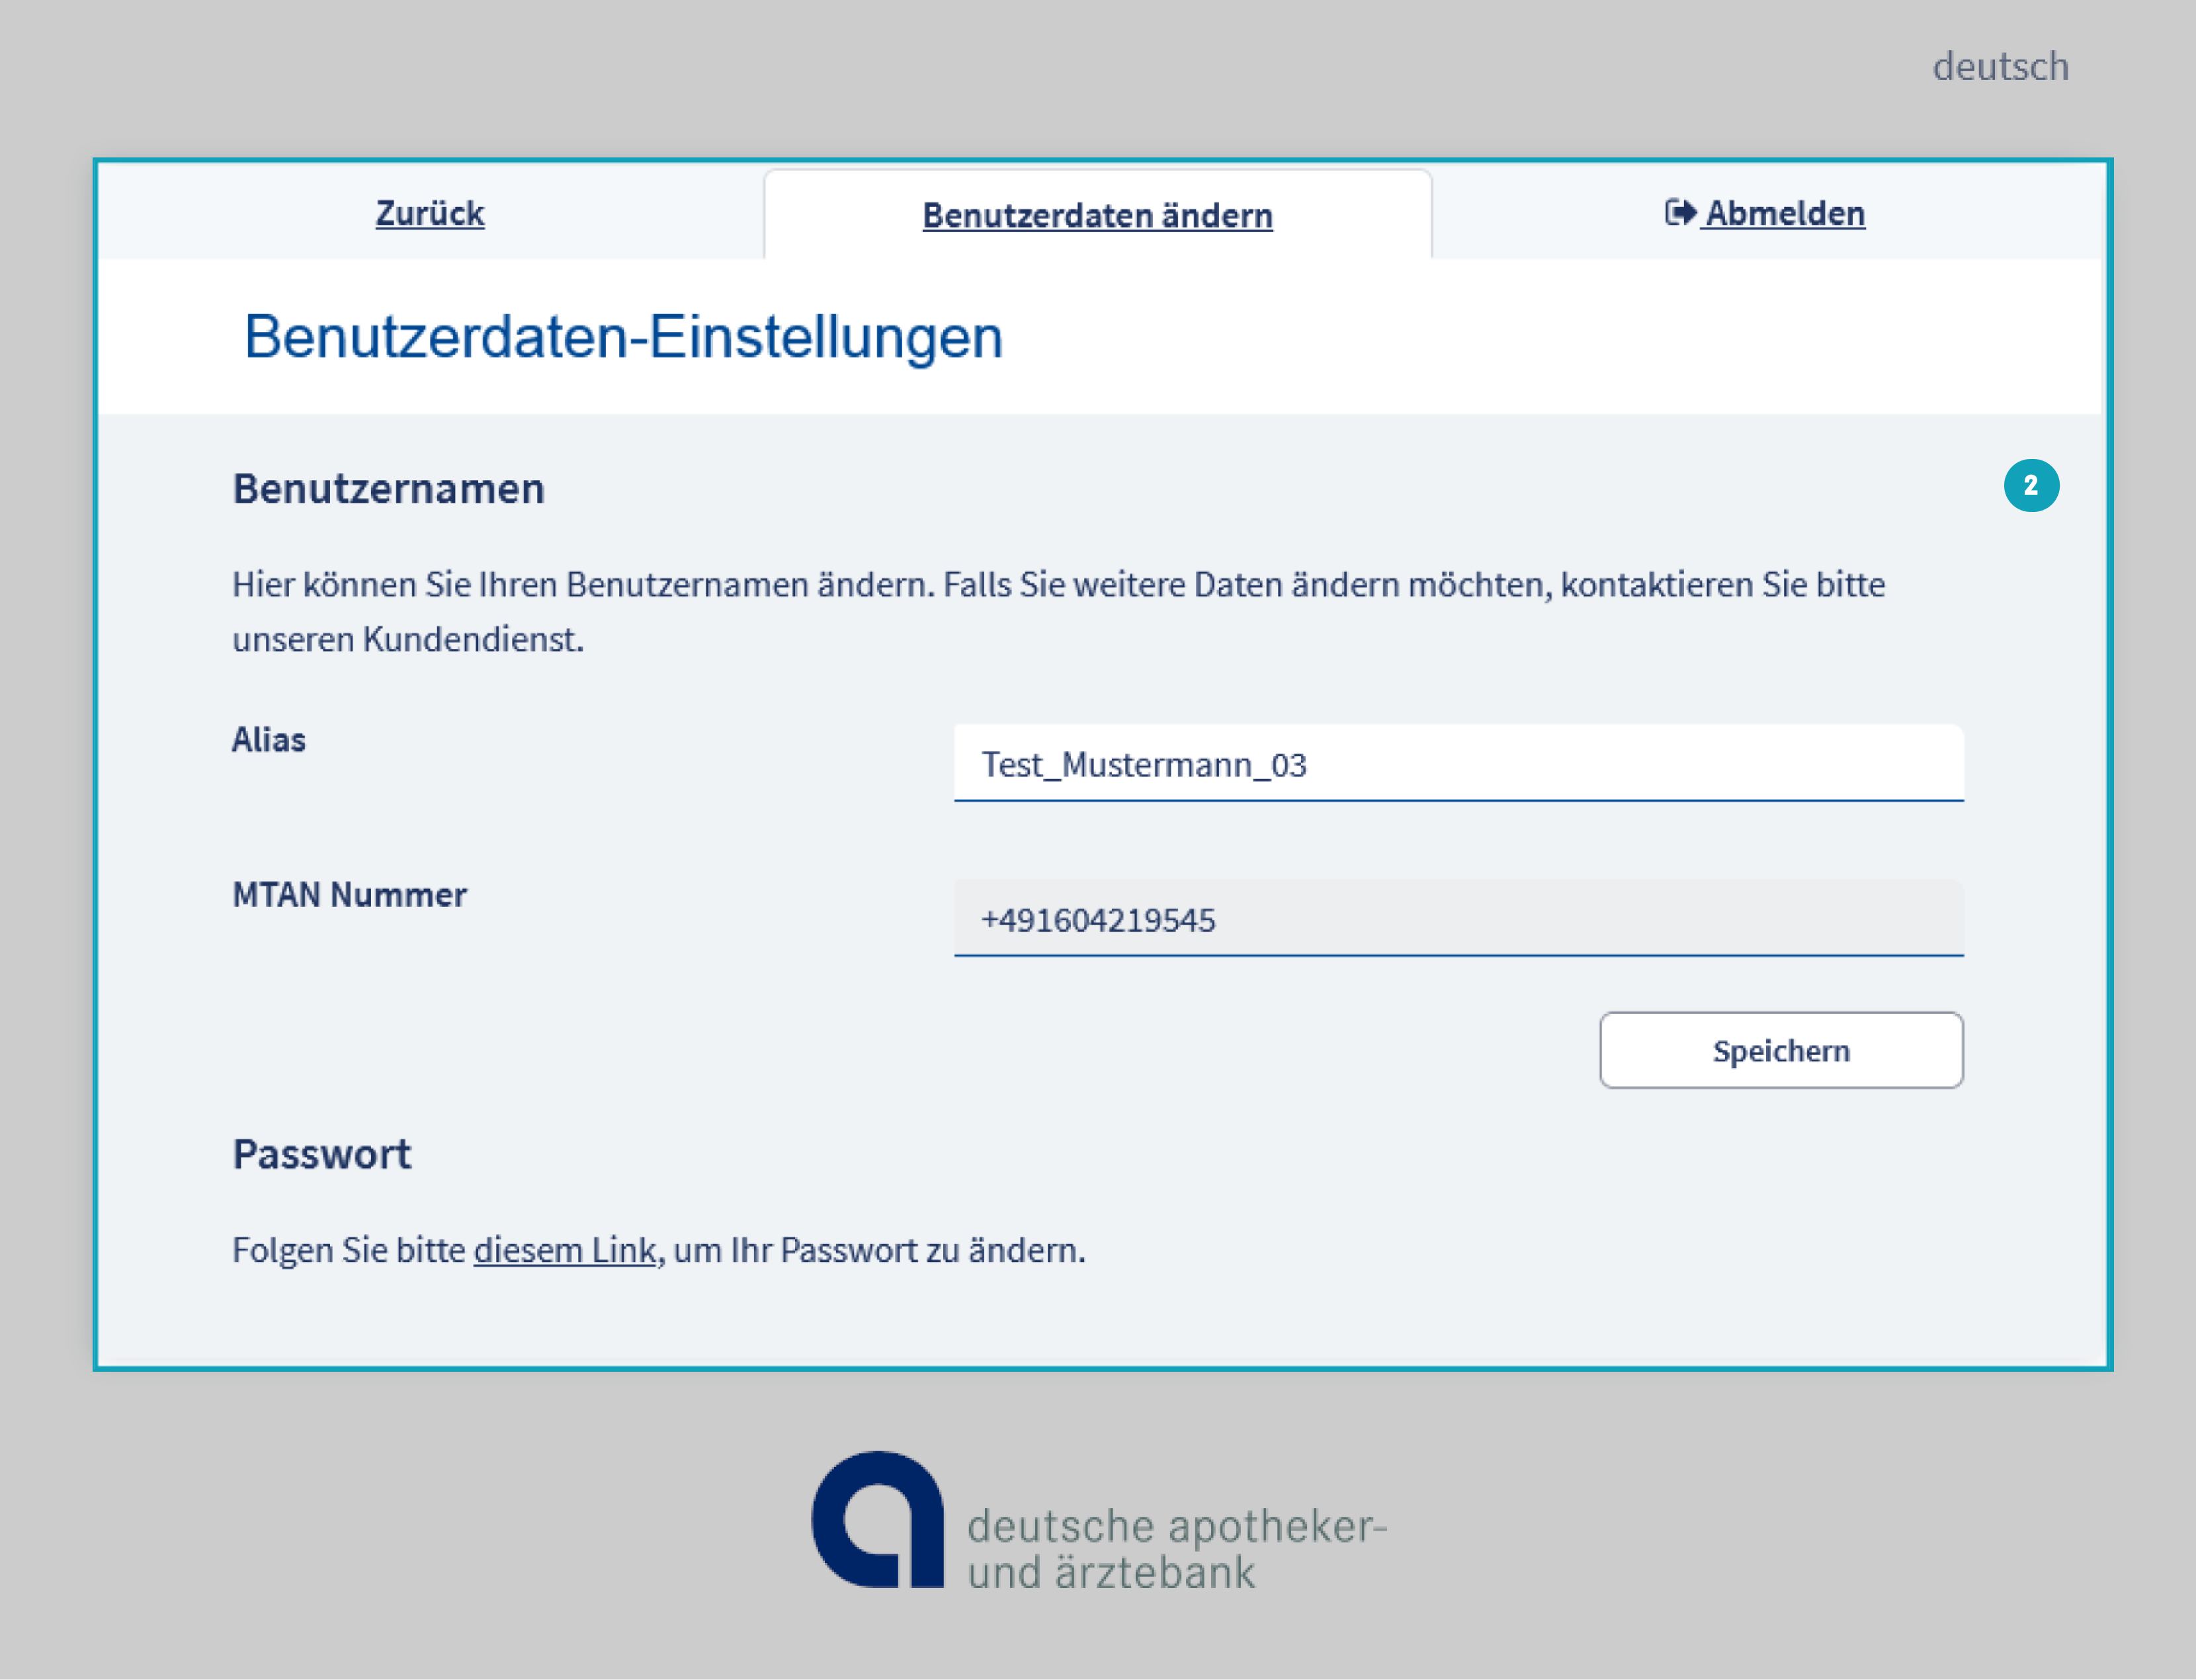Click the deutsche apotheker- und ärztebank logo
The height and width of the screenshot is (1680, 2196).
(x=1099, y=1520)
